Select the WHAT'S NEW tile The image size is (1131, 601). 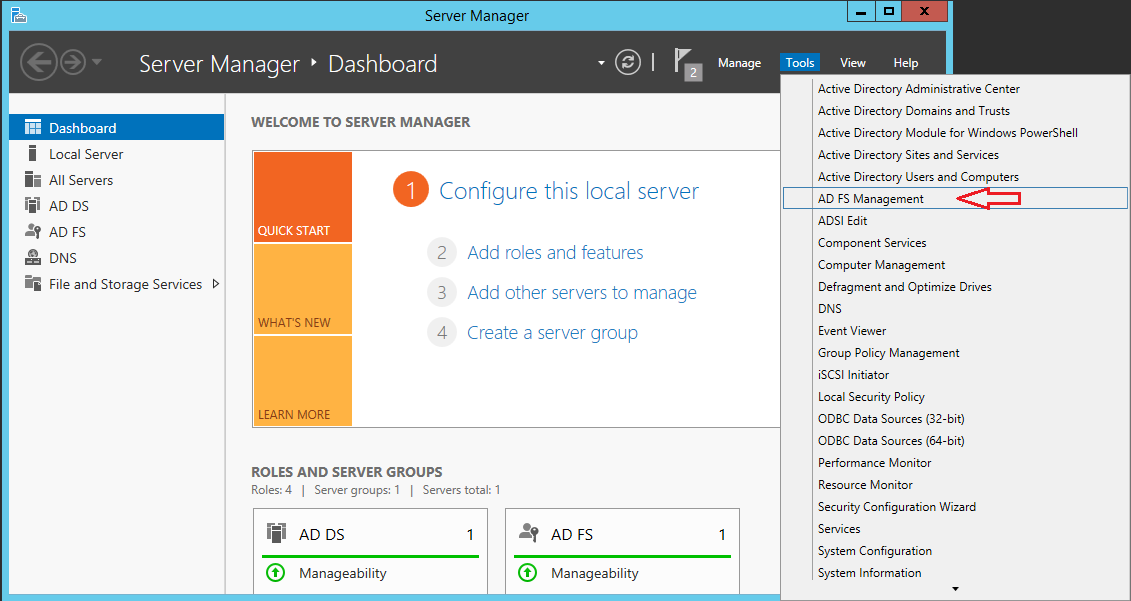click(303, 289)
